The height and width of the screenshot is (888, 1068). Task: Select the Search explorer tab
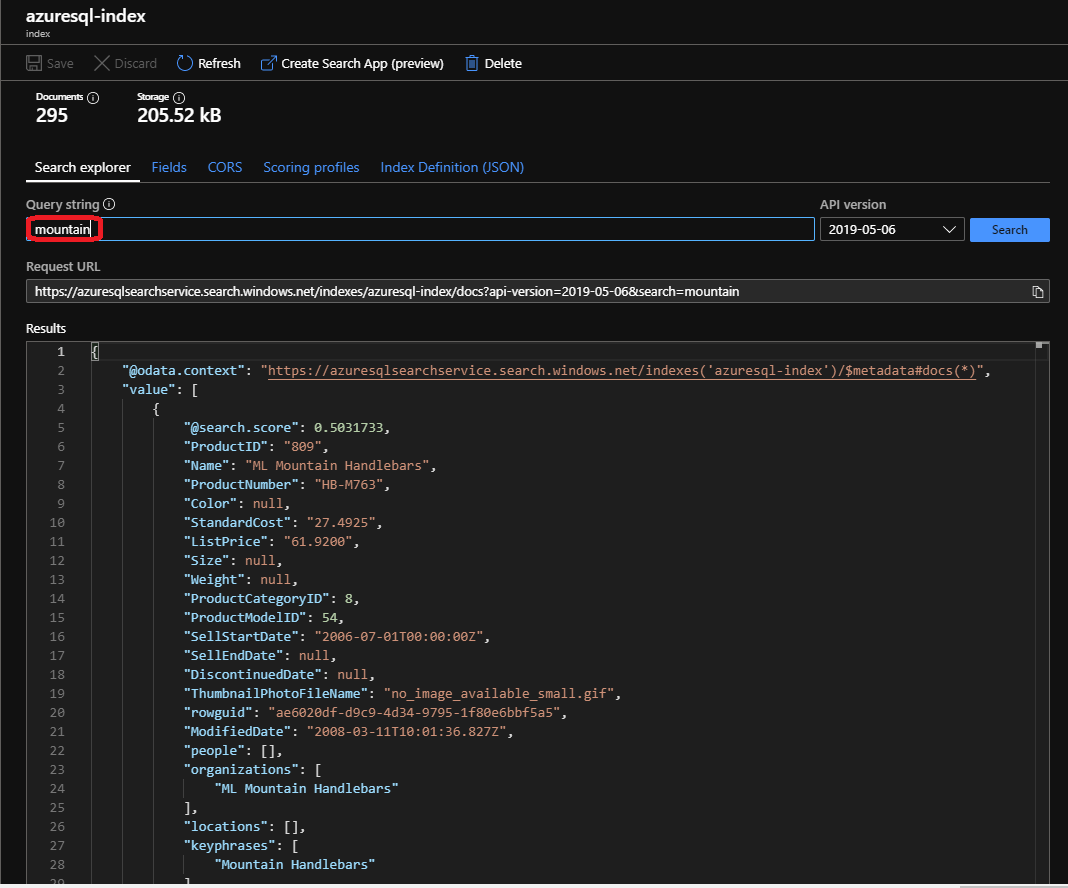pyautogui.click(x=82, y=168)
